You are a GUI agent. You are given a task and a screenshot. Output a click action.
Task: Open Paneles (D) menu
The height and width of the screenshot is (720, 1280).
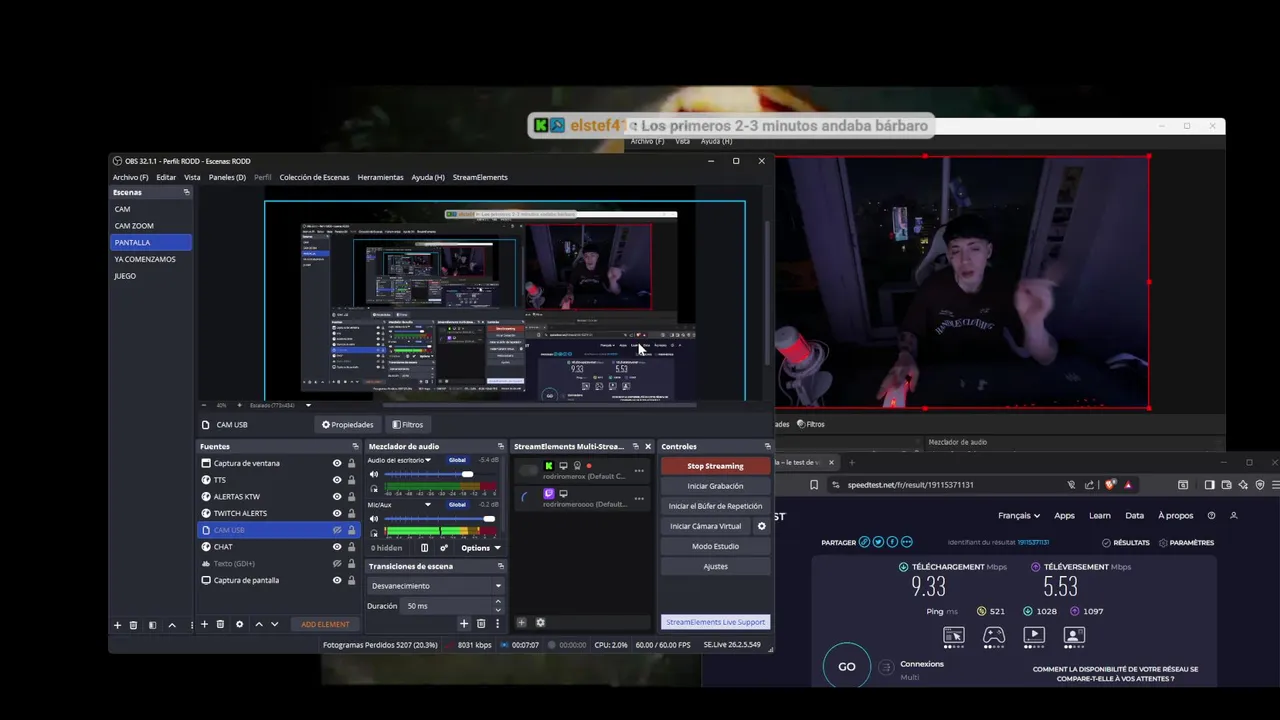tap(227, 177)
